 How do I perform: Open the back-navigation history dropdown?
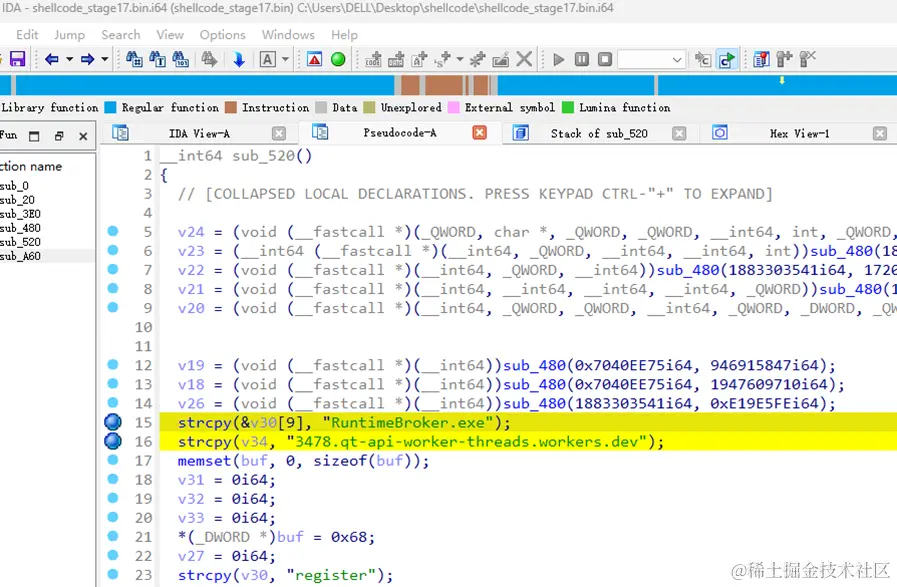point(69,59)
